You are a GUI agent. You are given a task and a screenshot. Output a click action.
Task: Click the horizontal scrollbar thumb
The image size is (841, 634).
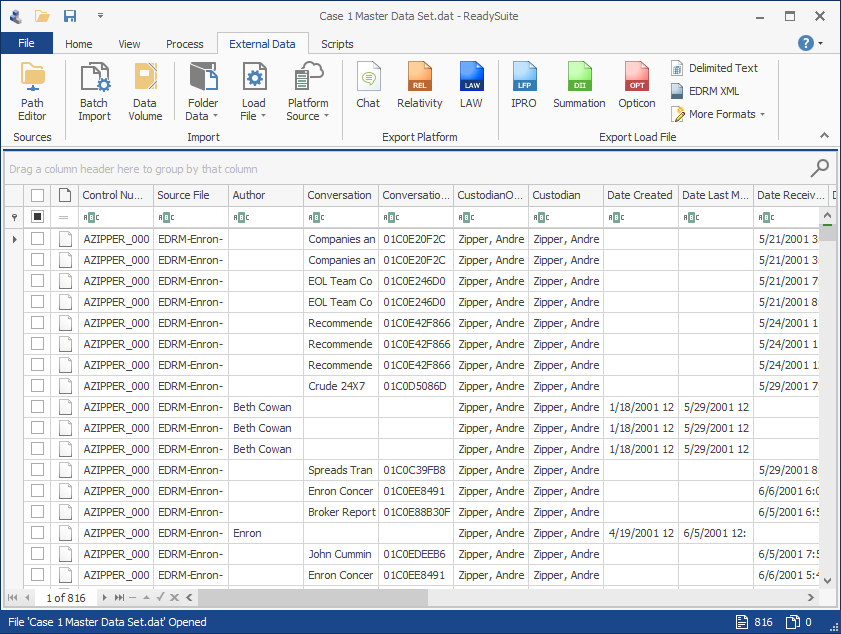point(313,597)
